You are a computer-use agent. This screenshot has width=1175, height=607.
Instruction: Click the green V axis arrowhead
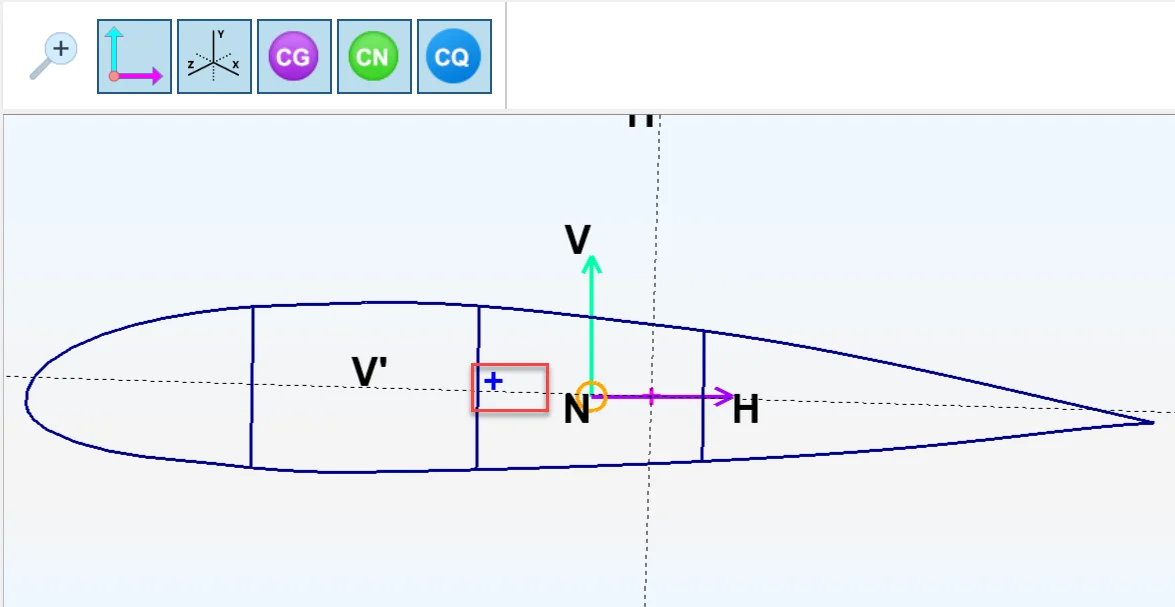click(592, 265)
